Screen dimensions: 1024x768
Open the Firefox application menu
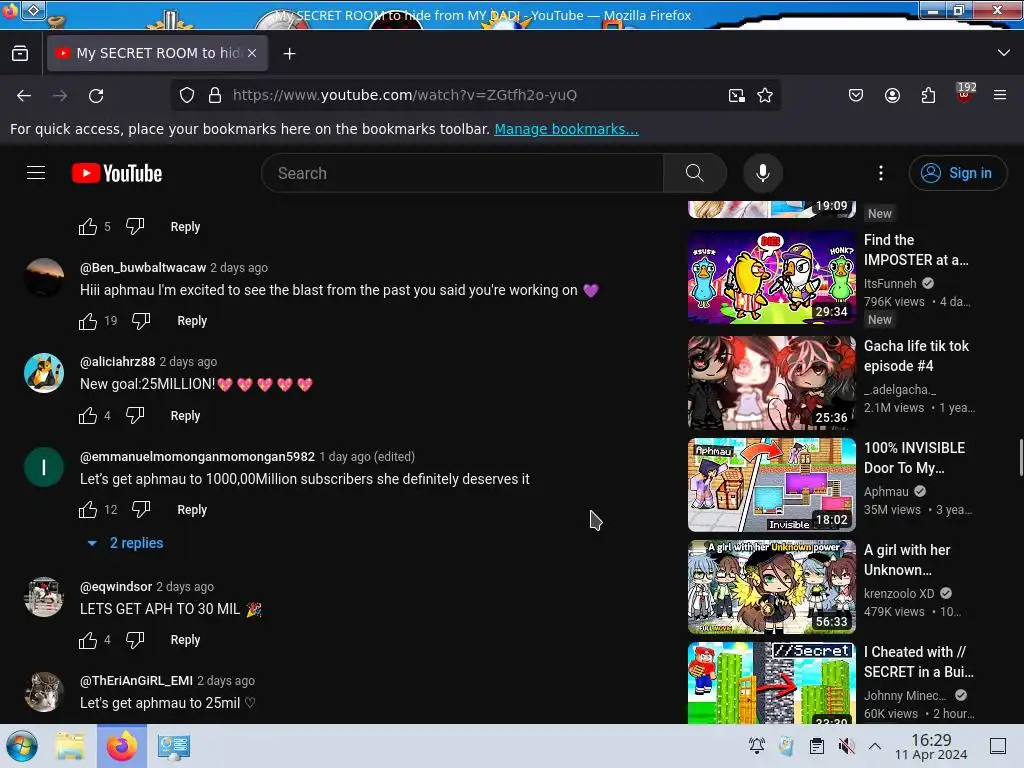point(999,95)
